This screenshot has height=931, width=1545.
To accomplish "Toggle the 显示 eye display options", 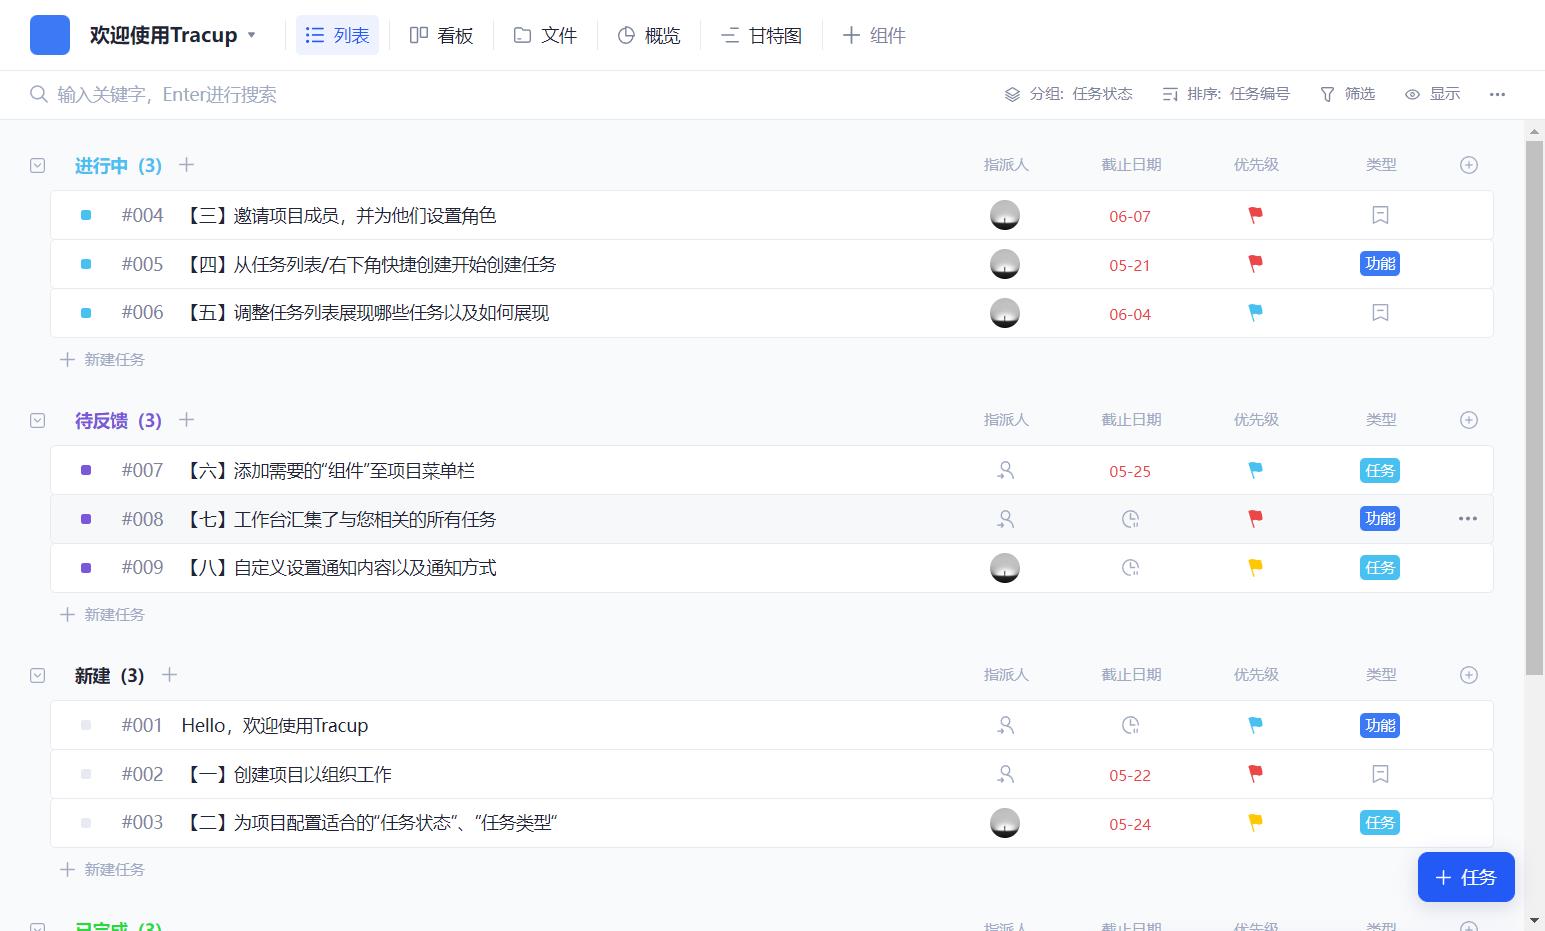I will [1432, 94].
